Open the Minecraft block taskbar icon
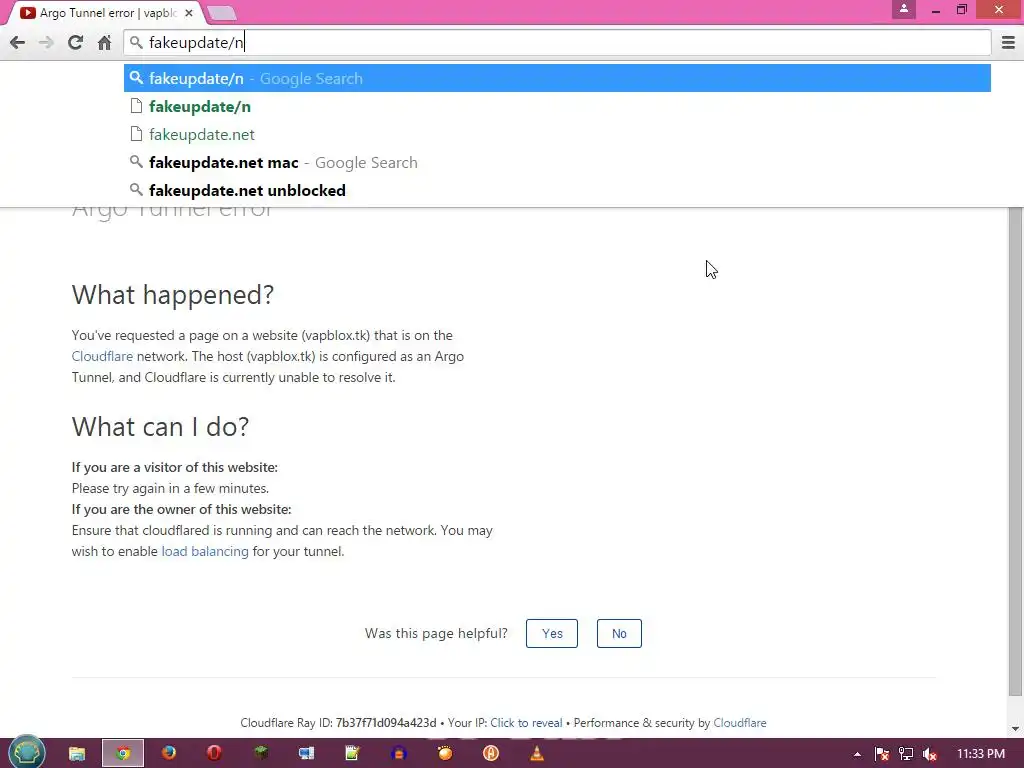 click(261, 754)
